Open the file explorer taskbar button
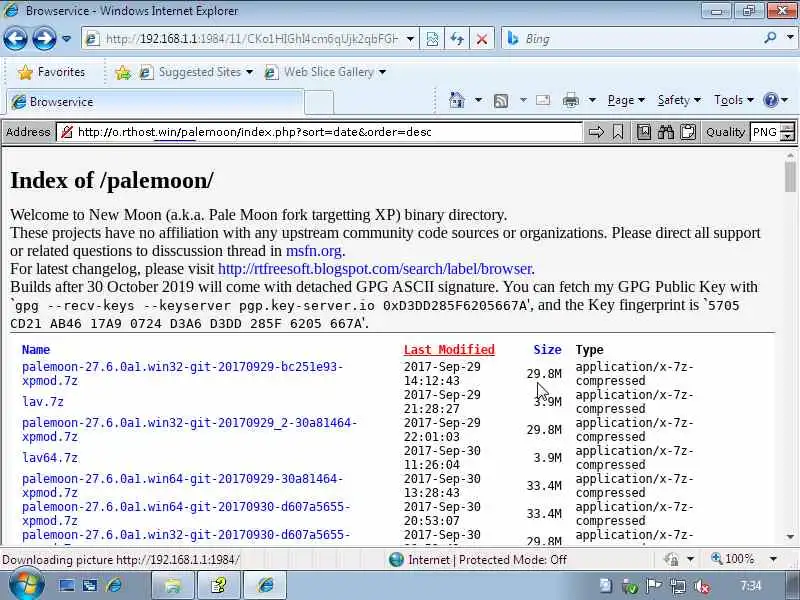The width and height of the screenshot is (800, 600). click(173, 585)
